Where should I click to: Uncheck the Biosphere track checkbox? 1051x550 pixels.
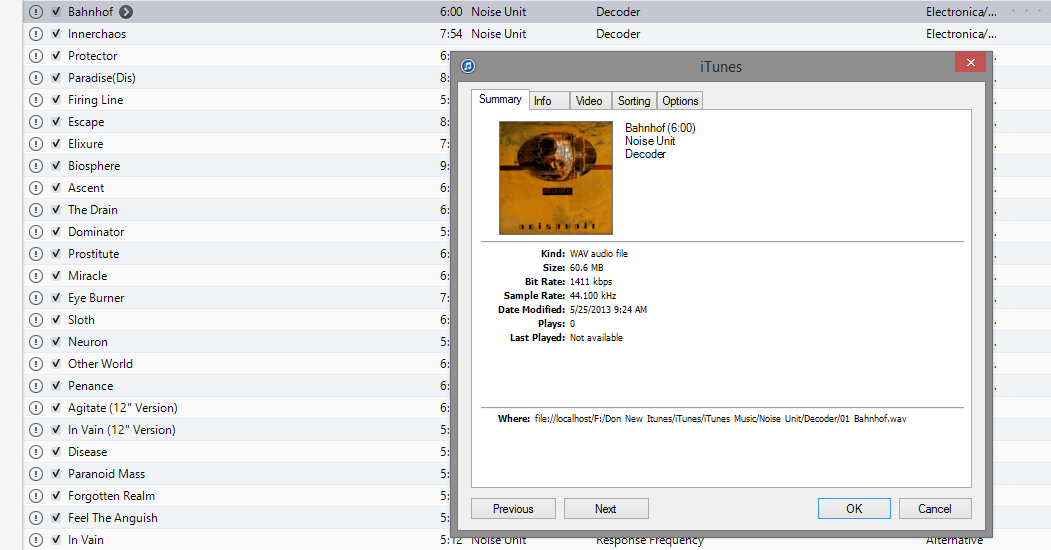56,165
